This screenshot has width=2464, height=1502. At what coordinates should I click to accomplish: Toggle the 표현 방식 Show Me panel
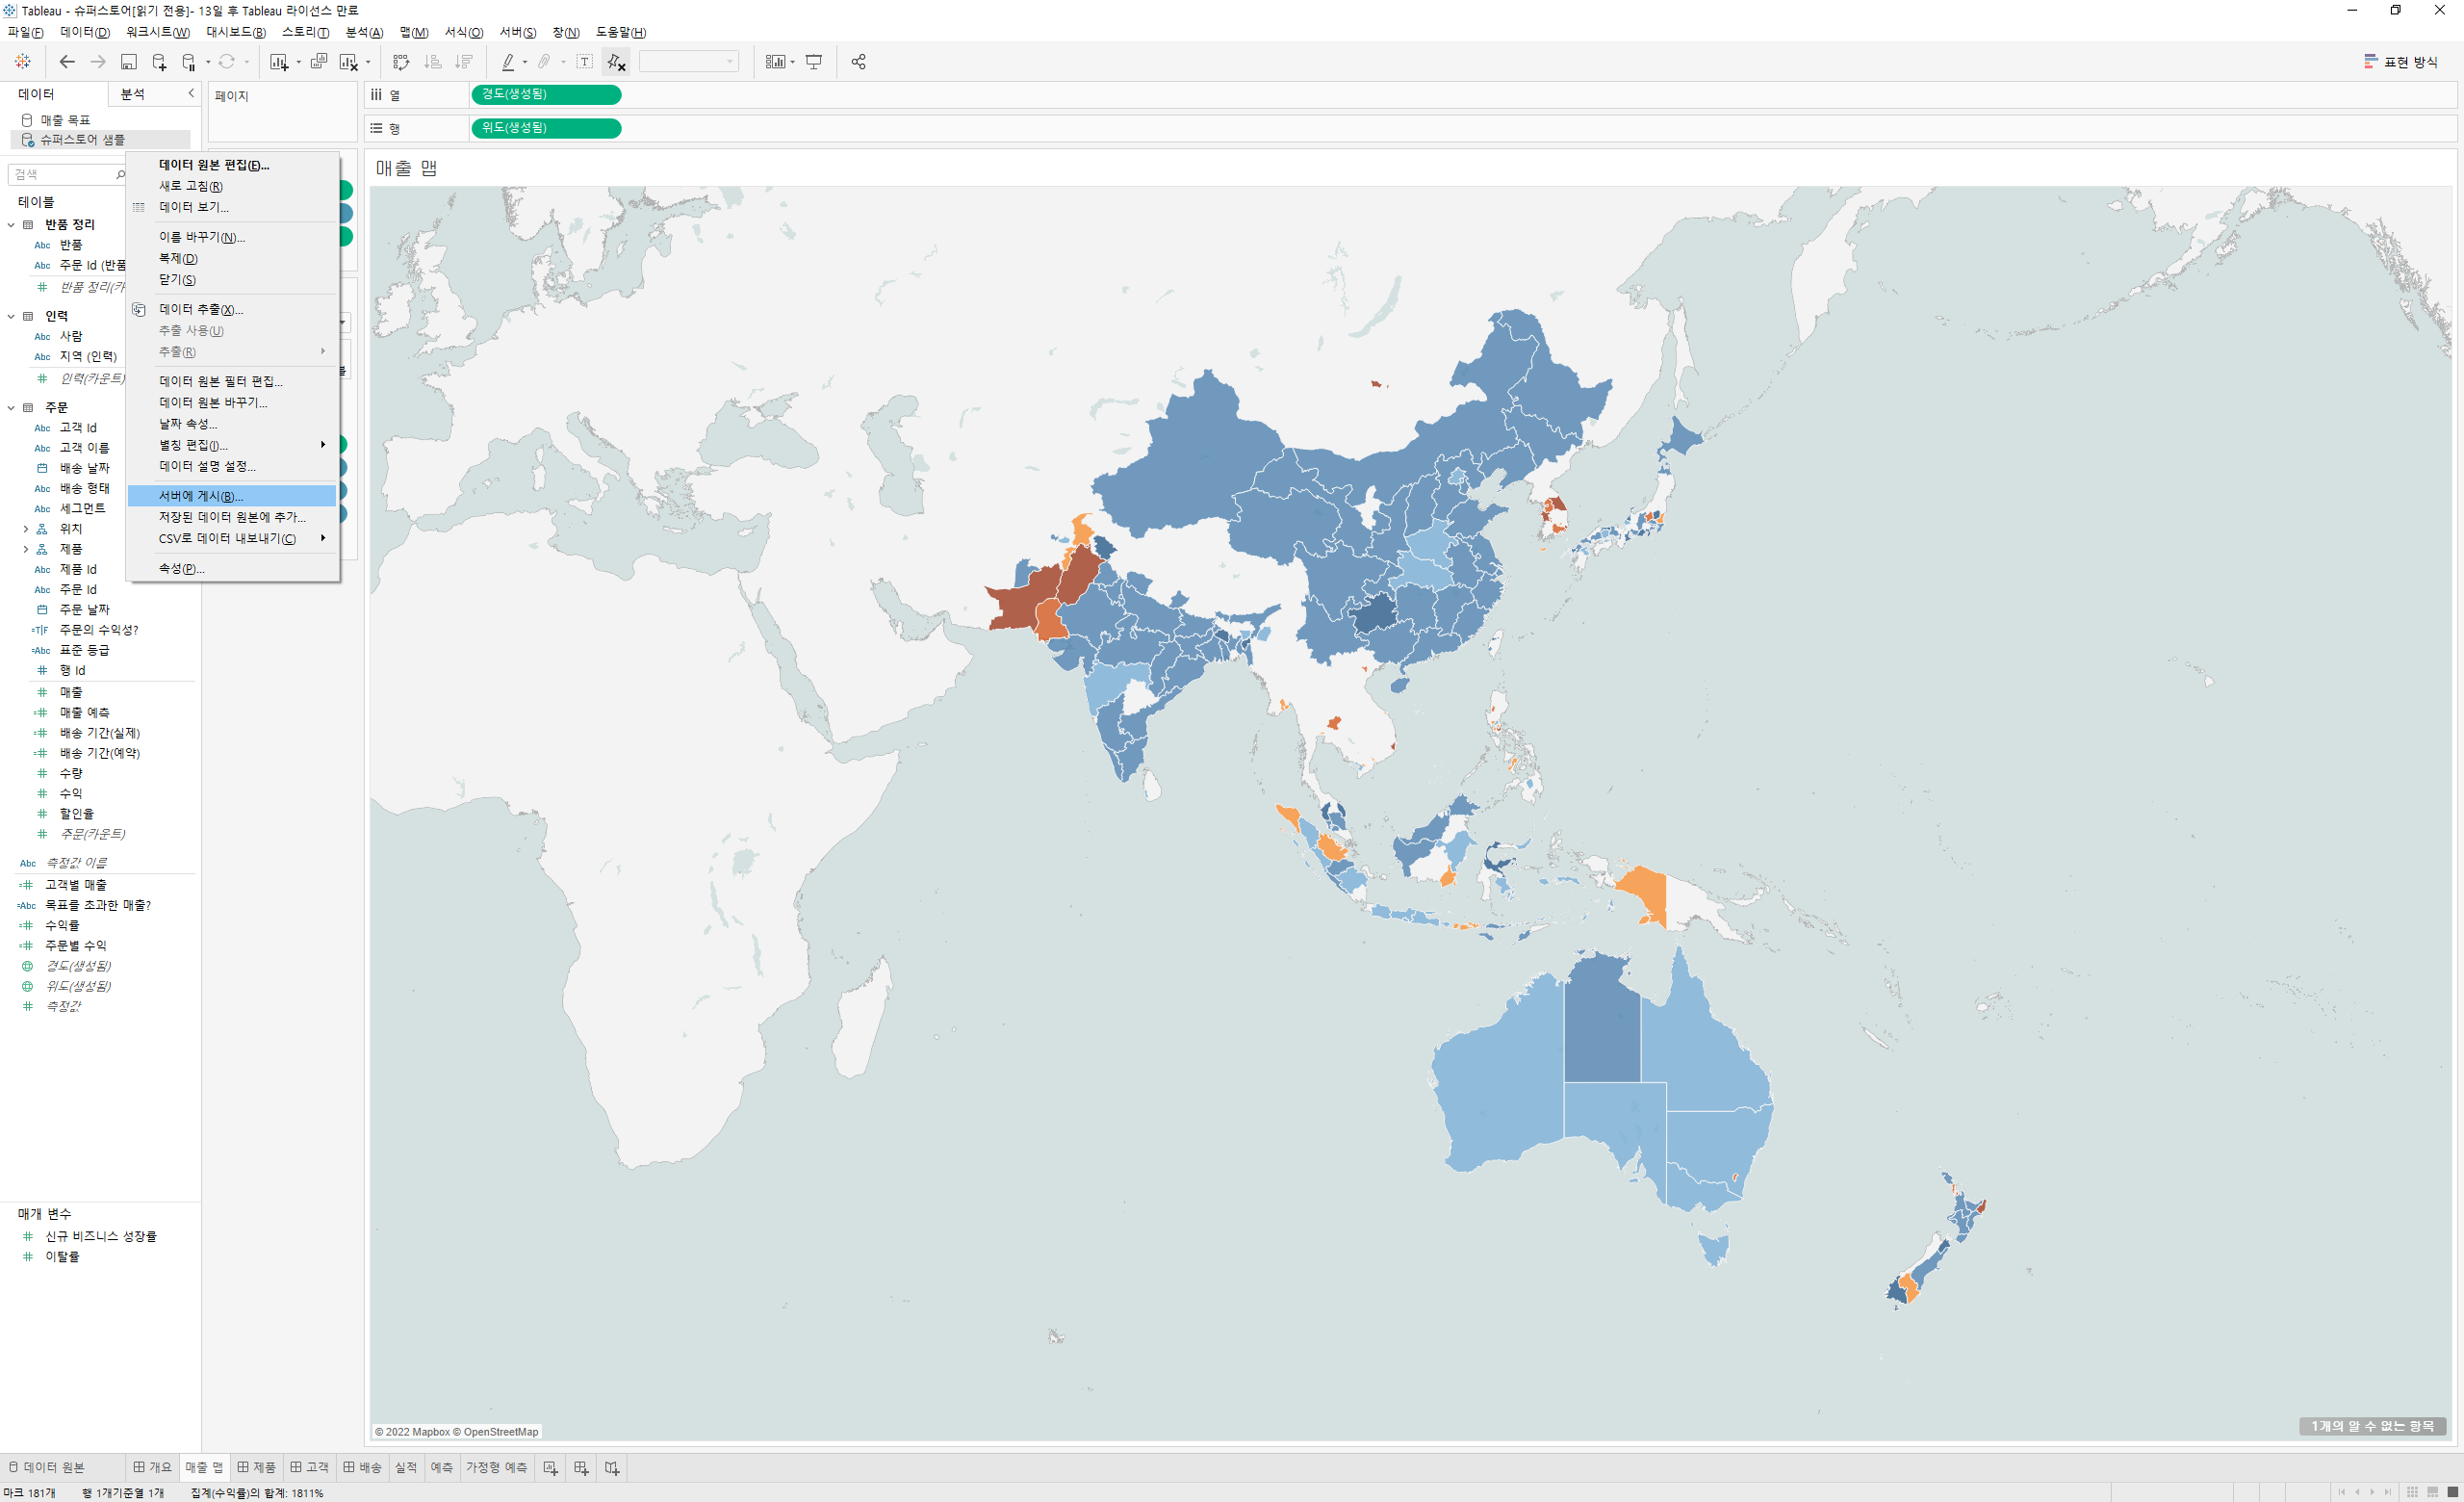(2400, 62)
